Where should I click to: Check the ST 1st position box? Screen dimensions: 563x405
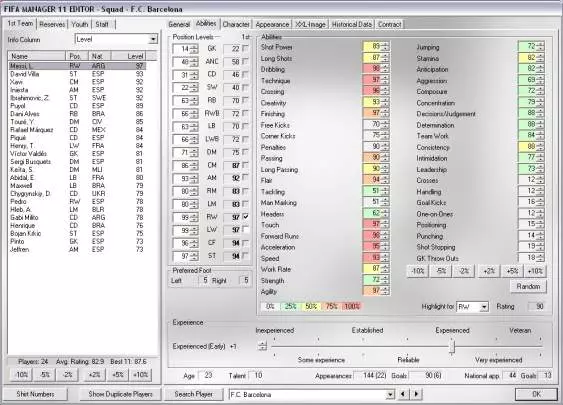[x=246, y=255]
